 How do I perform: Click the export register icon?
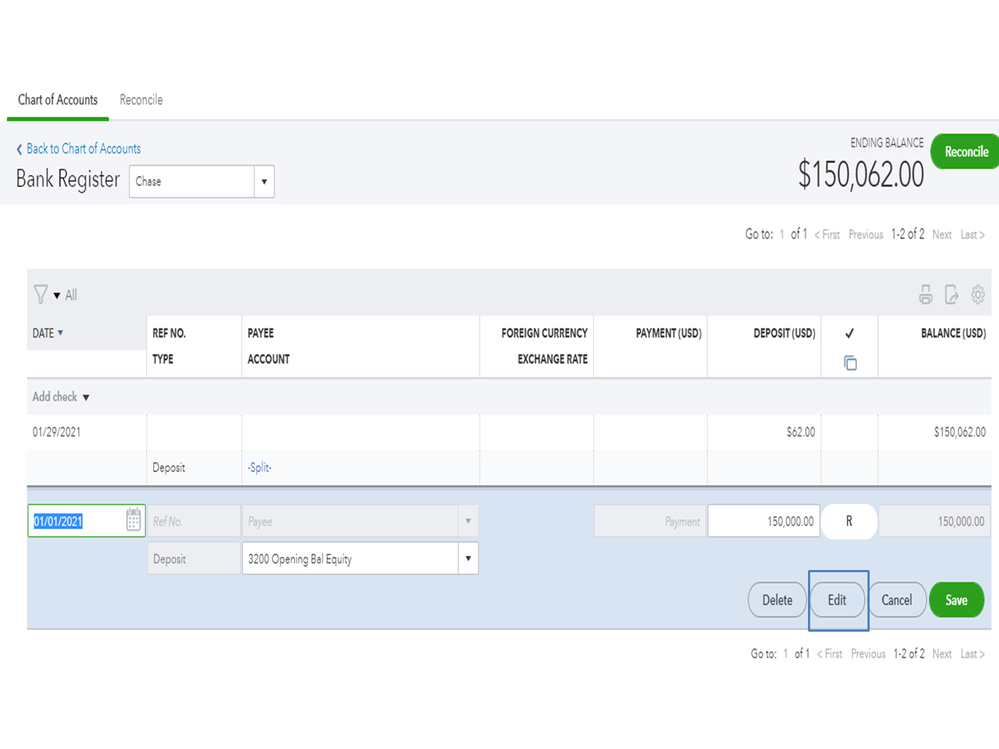(x=951, y=295)
